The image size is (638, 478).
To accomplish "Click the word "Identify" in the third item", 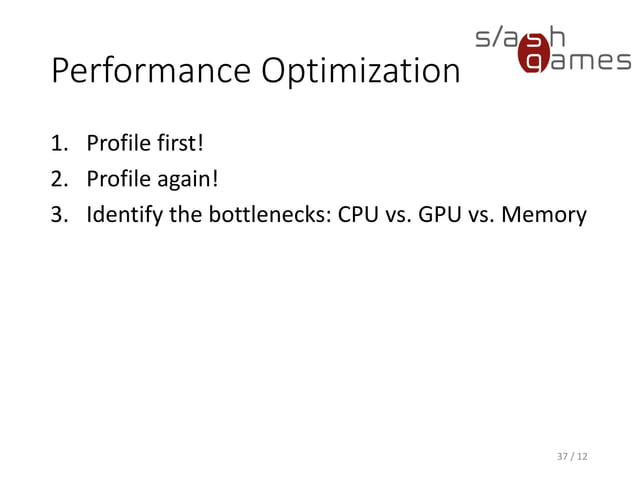I will 120,214.
